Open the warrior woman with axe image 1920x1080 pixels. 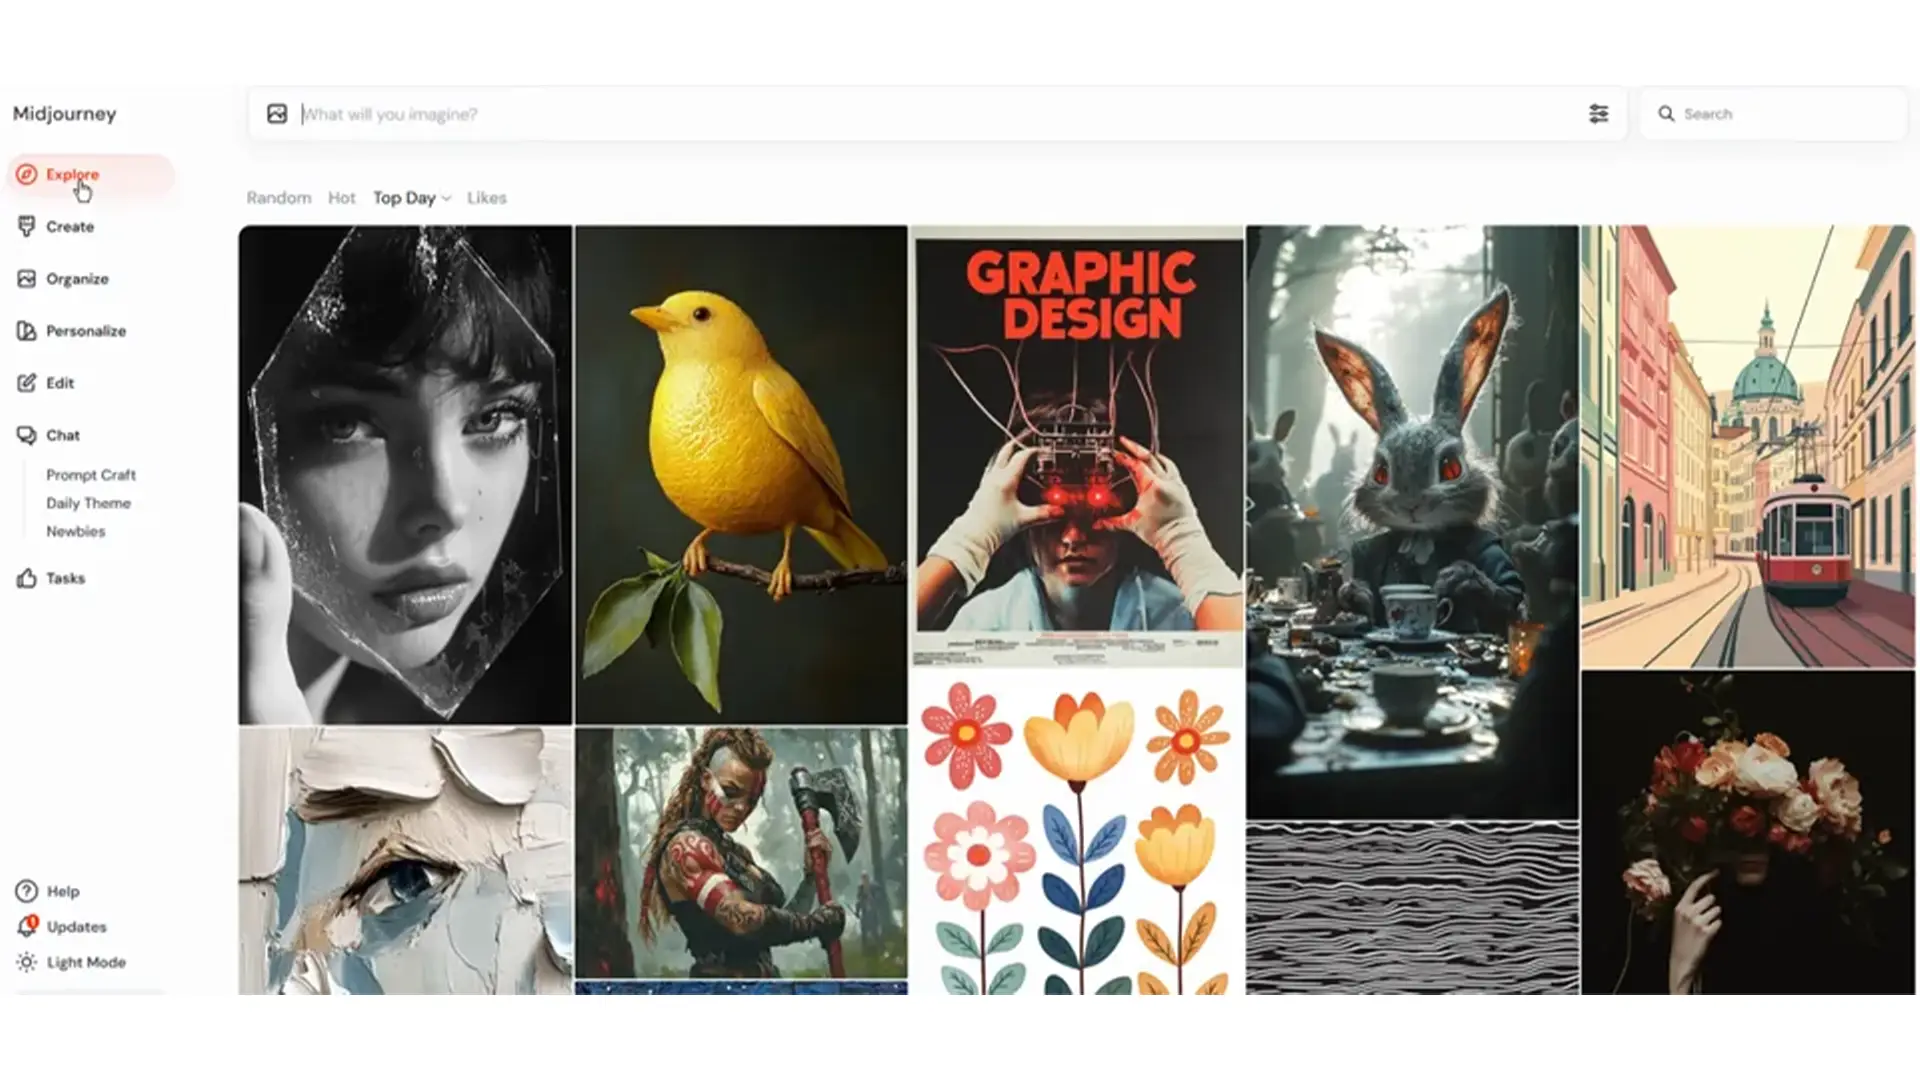coord(741,853)
